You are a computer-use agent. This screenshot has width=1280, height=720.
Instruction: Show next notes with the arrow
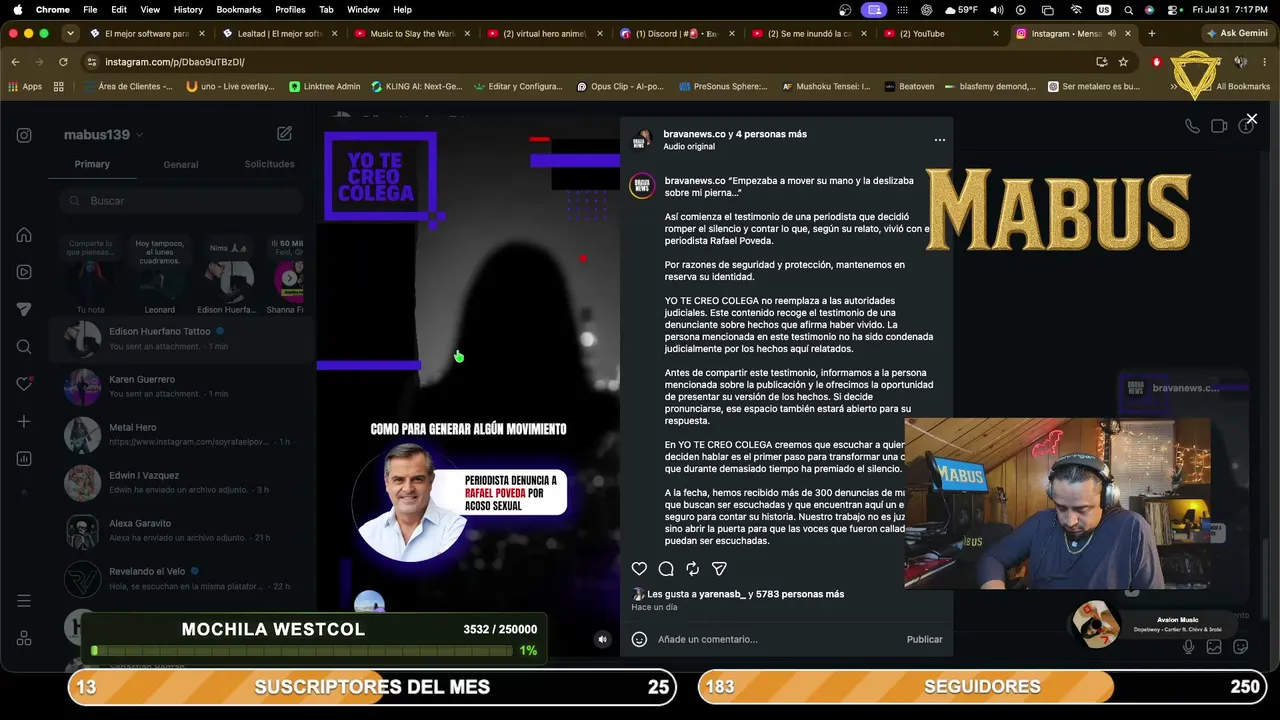(x=290, y=278)
